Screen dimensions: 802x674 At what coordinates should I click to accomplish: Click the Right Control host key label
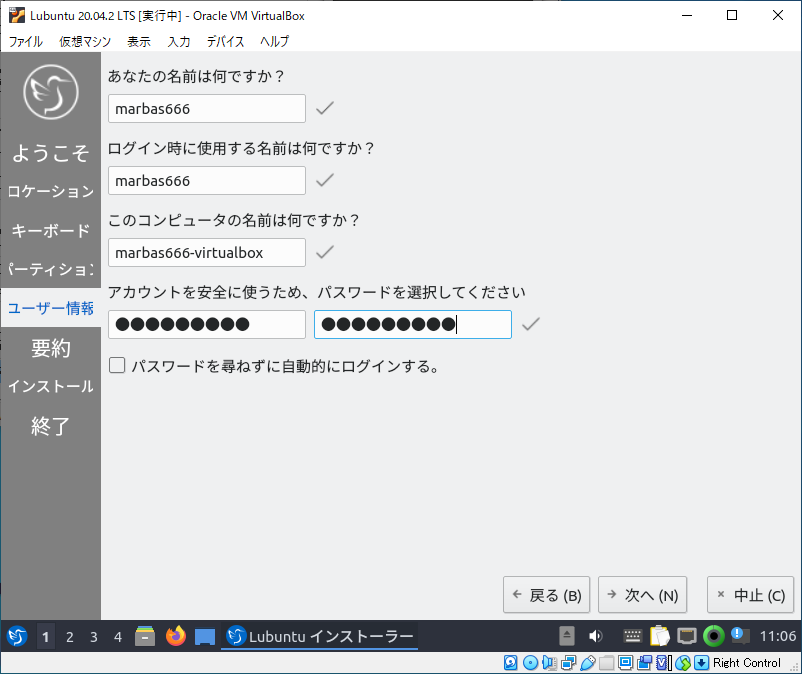tap(747, 663)
